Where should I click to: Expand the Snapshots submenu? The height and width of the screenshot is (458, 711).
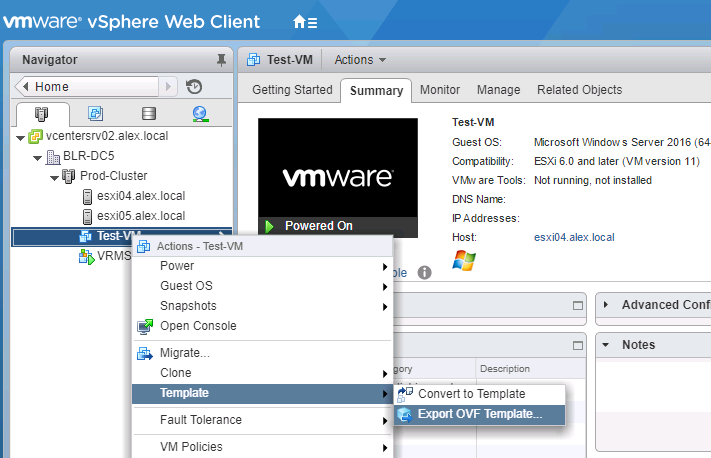click(x=262, y=306)
